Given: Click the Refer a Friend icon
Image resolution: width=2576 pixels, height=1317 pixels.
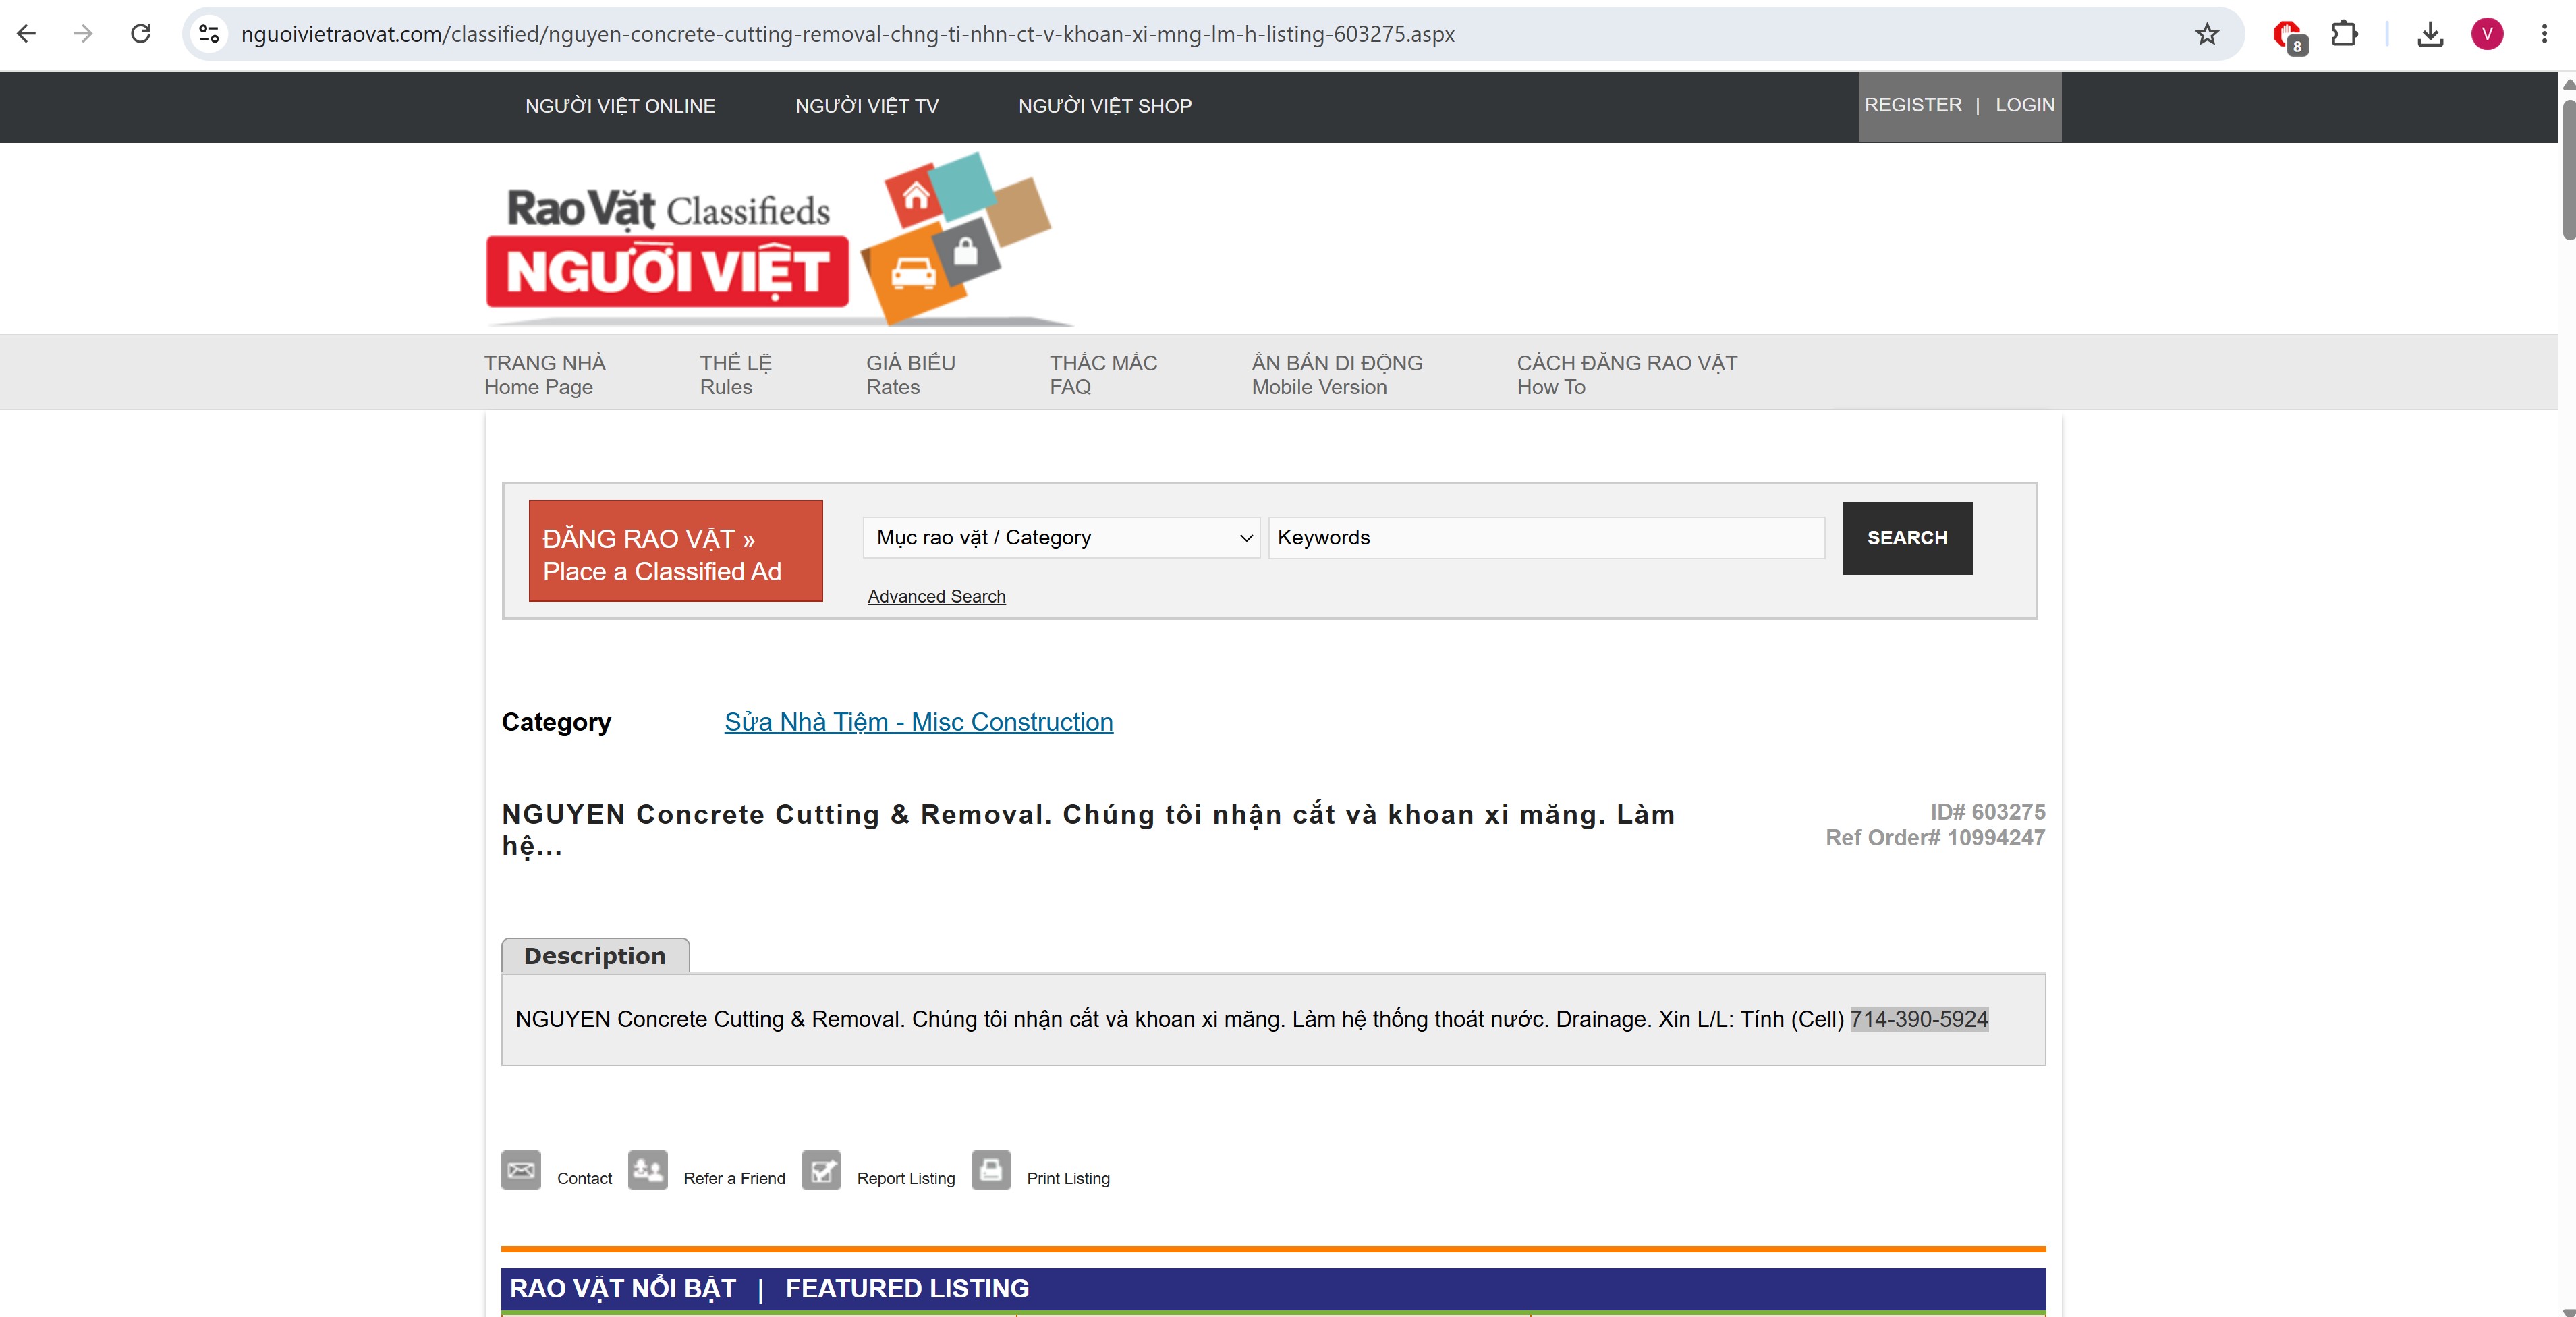Looking at the screenshot, I should [648, 1170].
